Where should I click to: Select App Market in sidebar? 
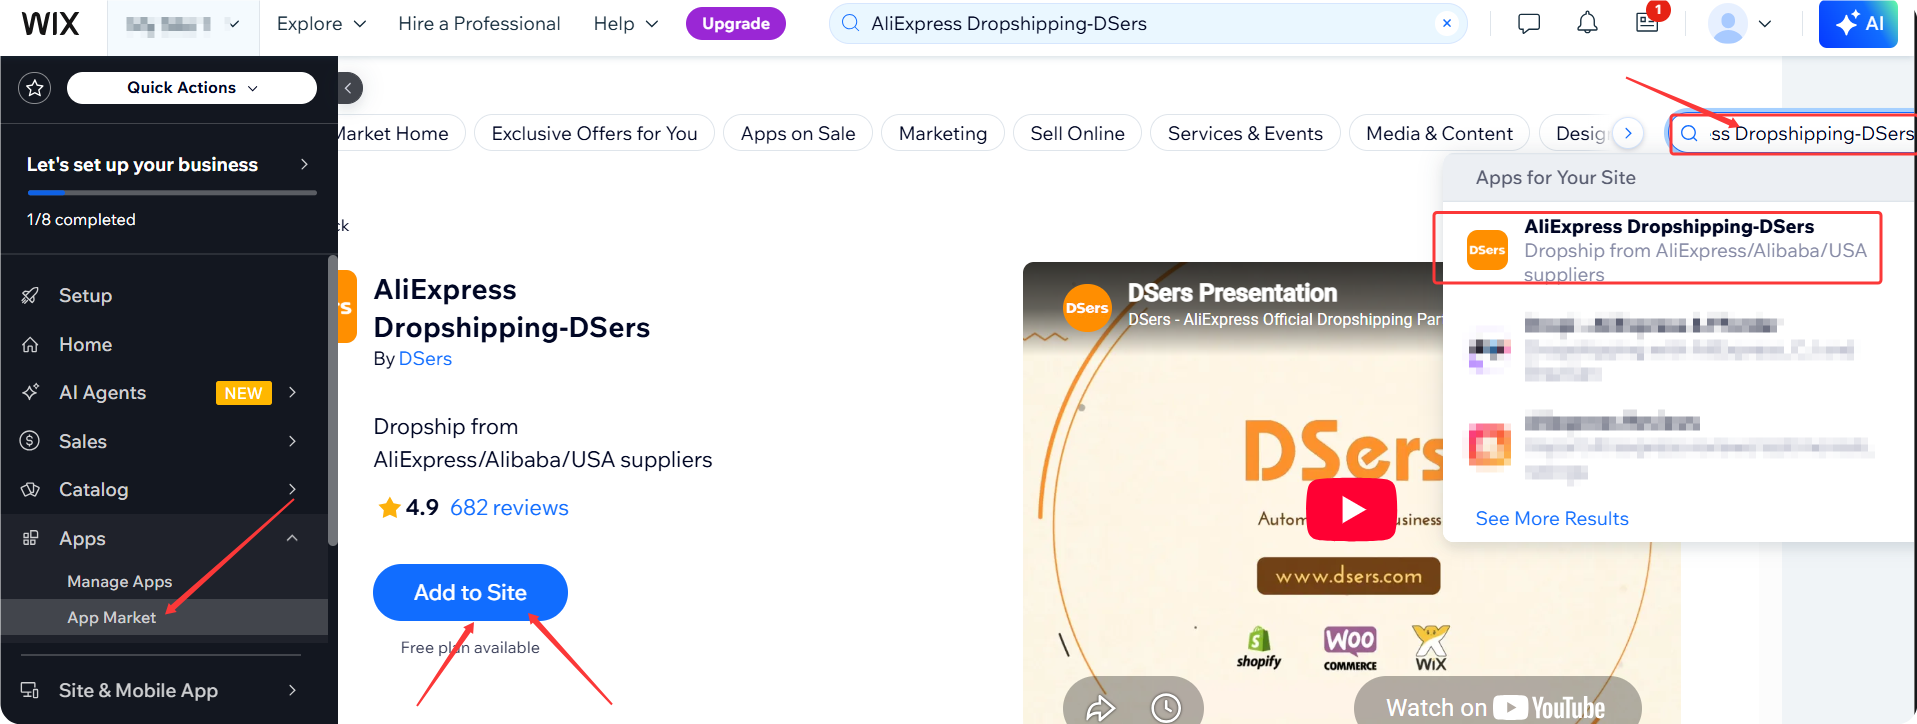click(x=111, y=618)
